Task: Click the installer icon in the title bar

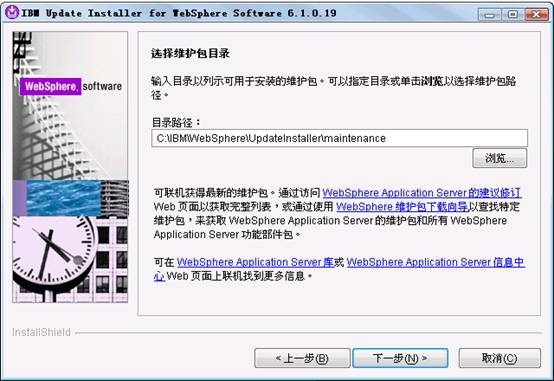Action: tap(12, 13)
